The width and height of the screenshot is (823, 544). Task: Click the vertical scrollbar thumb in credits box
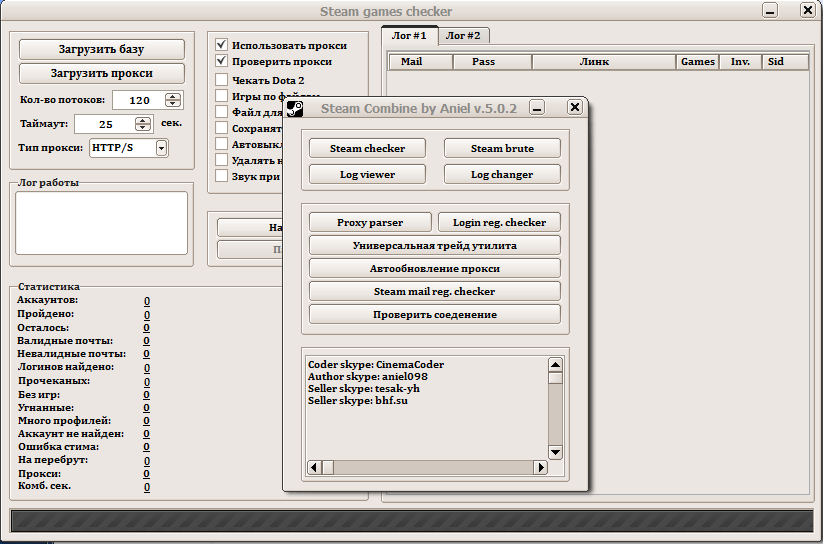555,378
